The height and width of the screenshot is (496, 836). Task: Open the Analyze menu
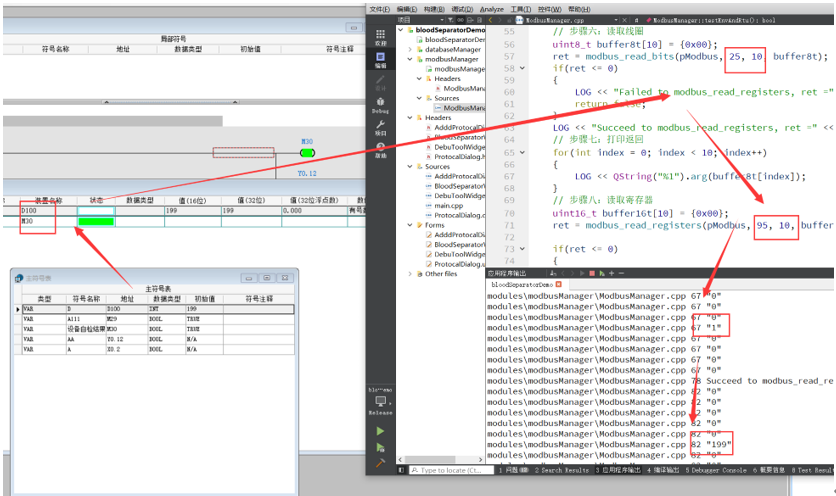tap(493, 8)
